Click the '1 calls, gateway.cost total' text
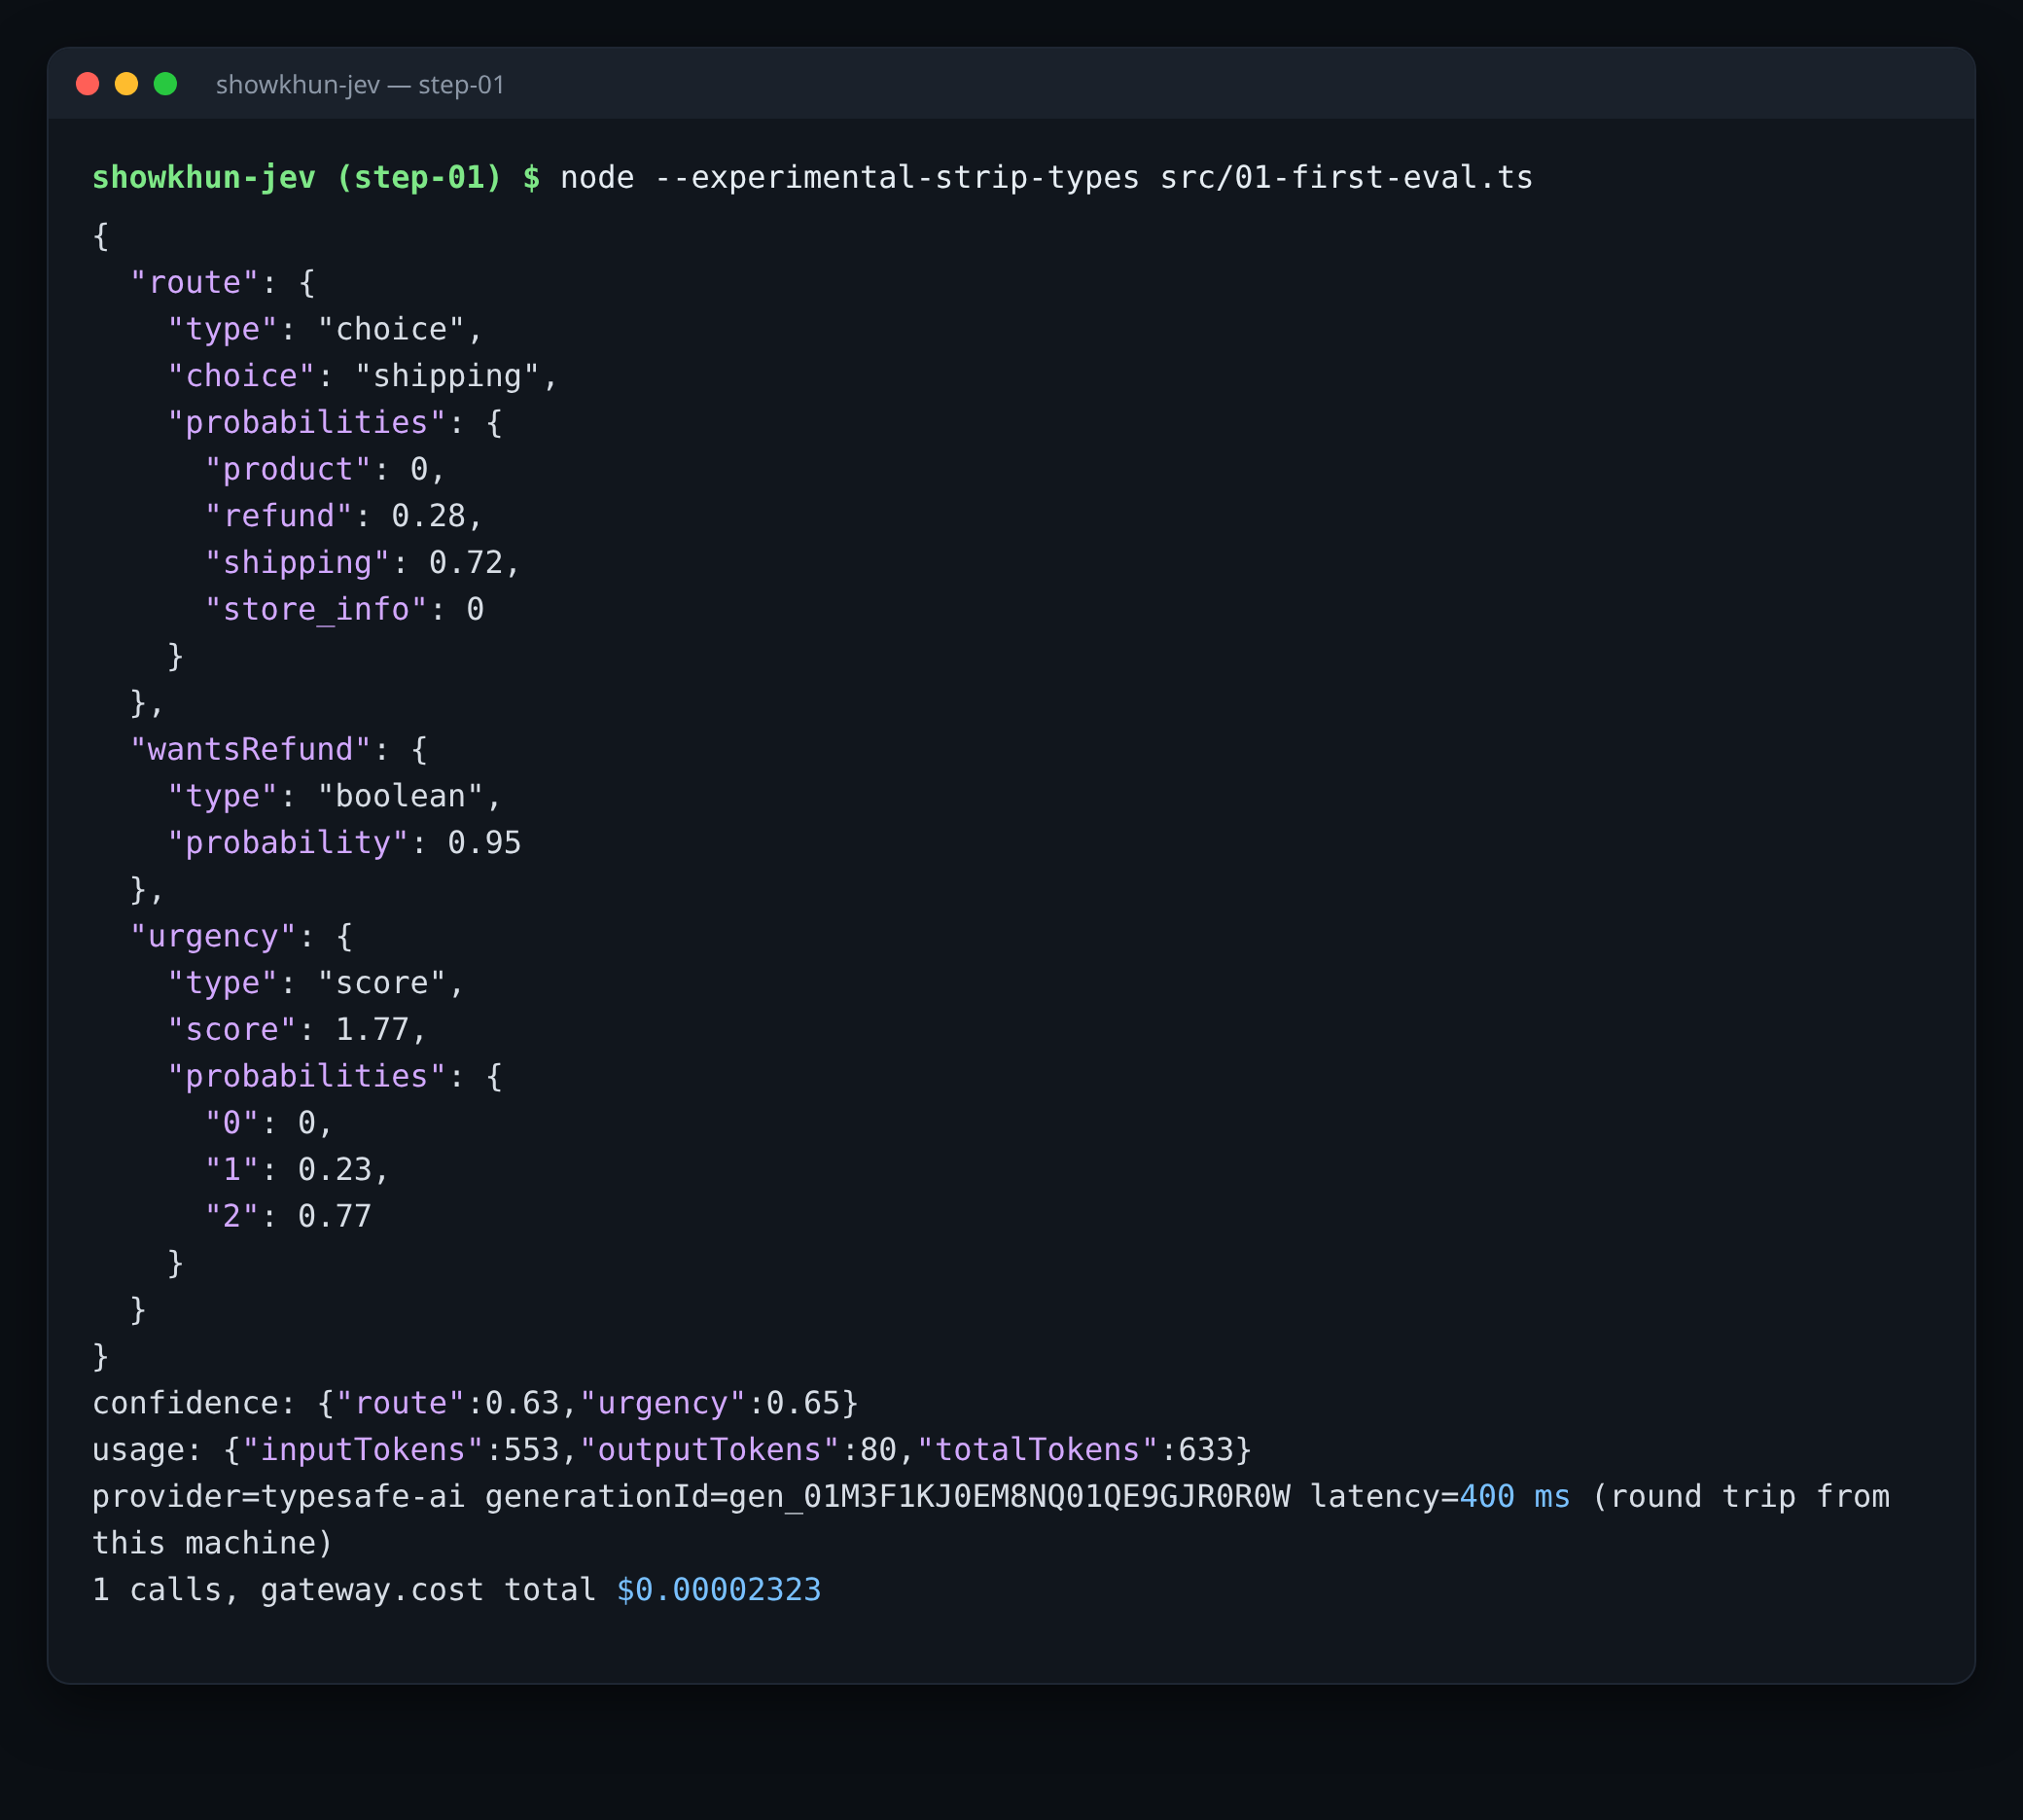The height and width of the screenshot is (1820, 2023). click(344, 1589)
